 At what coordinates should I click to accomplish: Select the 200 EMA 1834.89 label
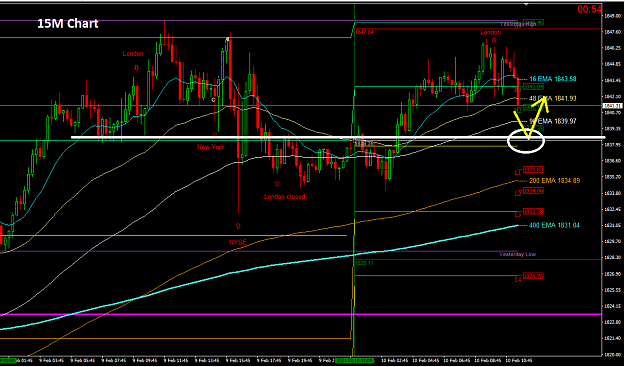554,181
